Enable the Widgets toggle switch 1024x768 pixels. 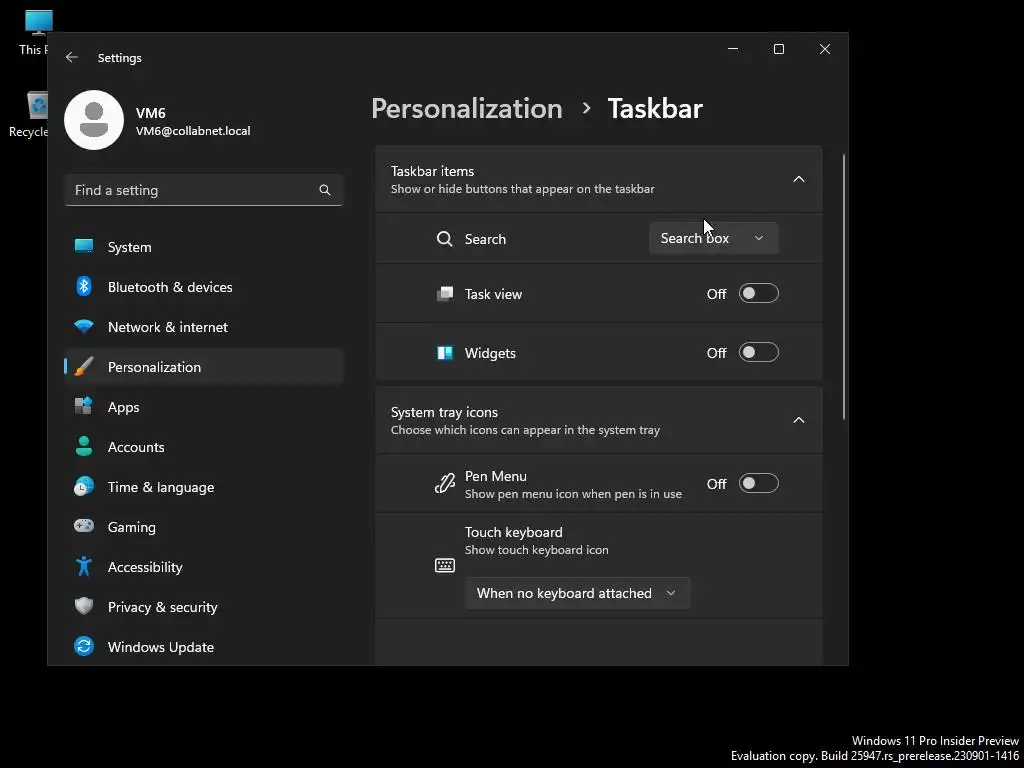pyautogui.click(x=758, y=353)
